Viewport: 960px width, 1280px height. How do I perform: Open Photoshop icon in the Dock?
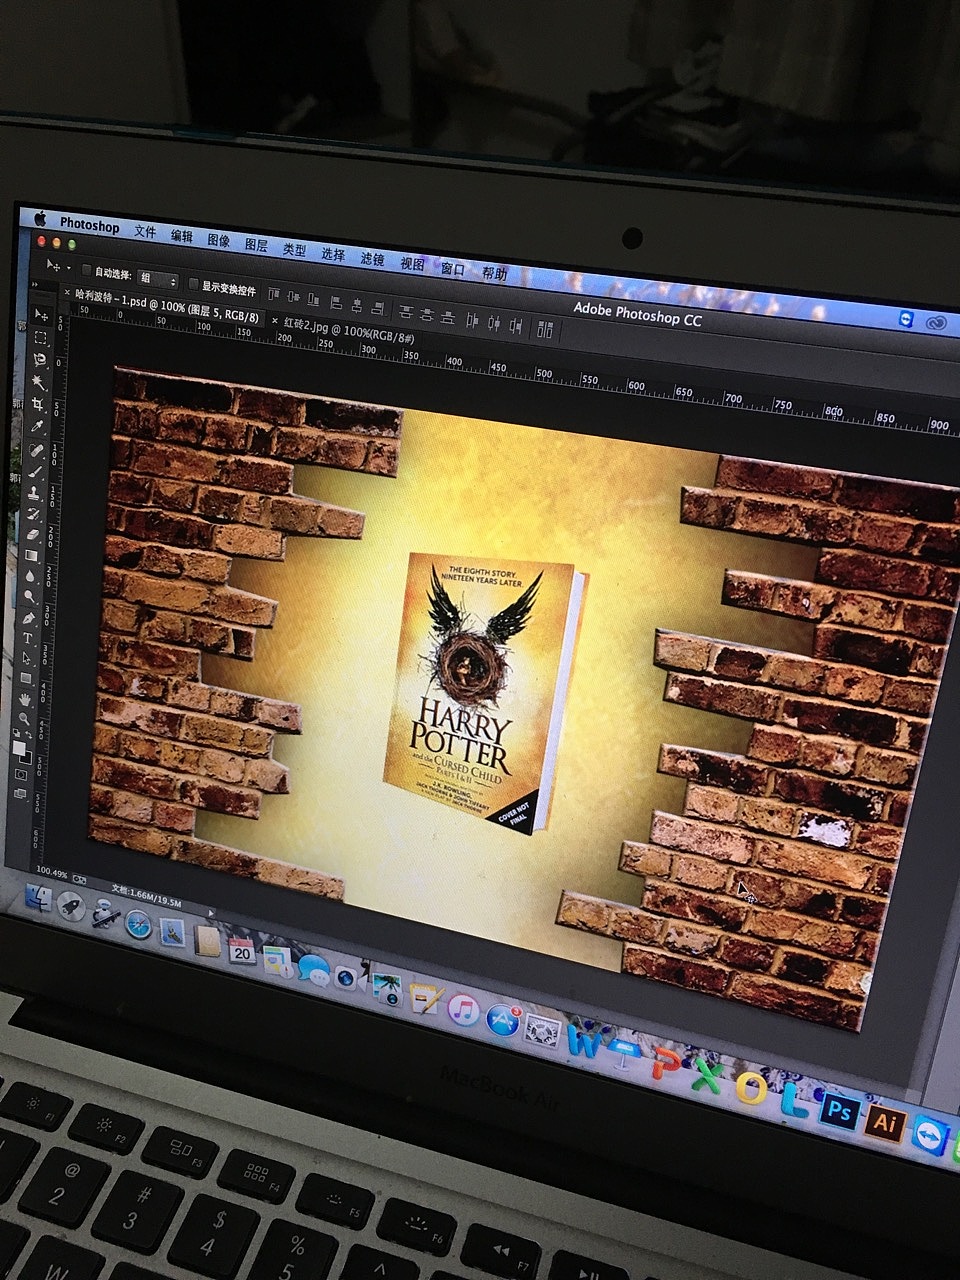[x=840, y=1111]
